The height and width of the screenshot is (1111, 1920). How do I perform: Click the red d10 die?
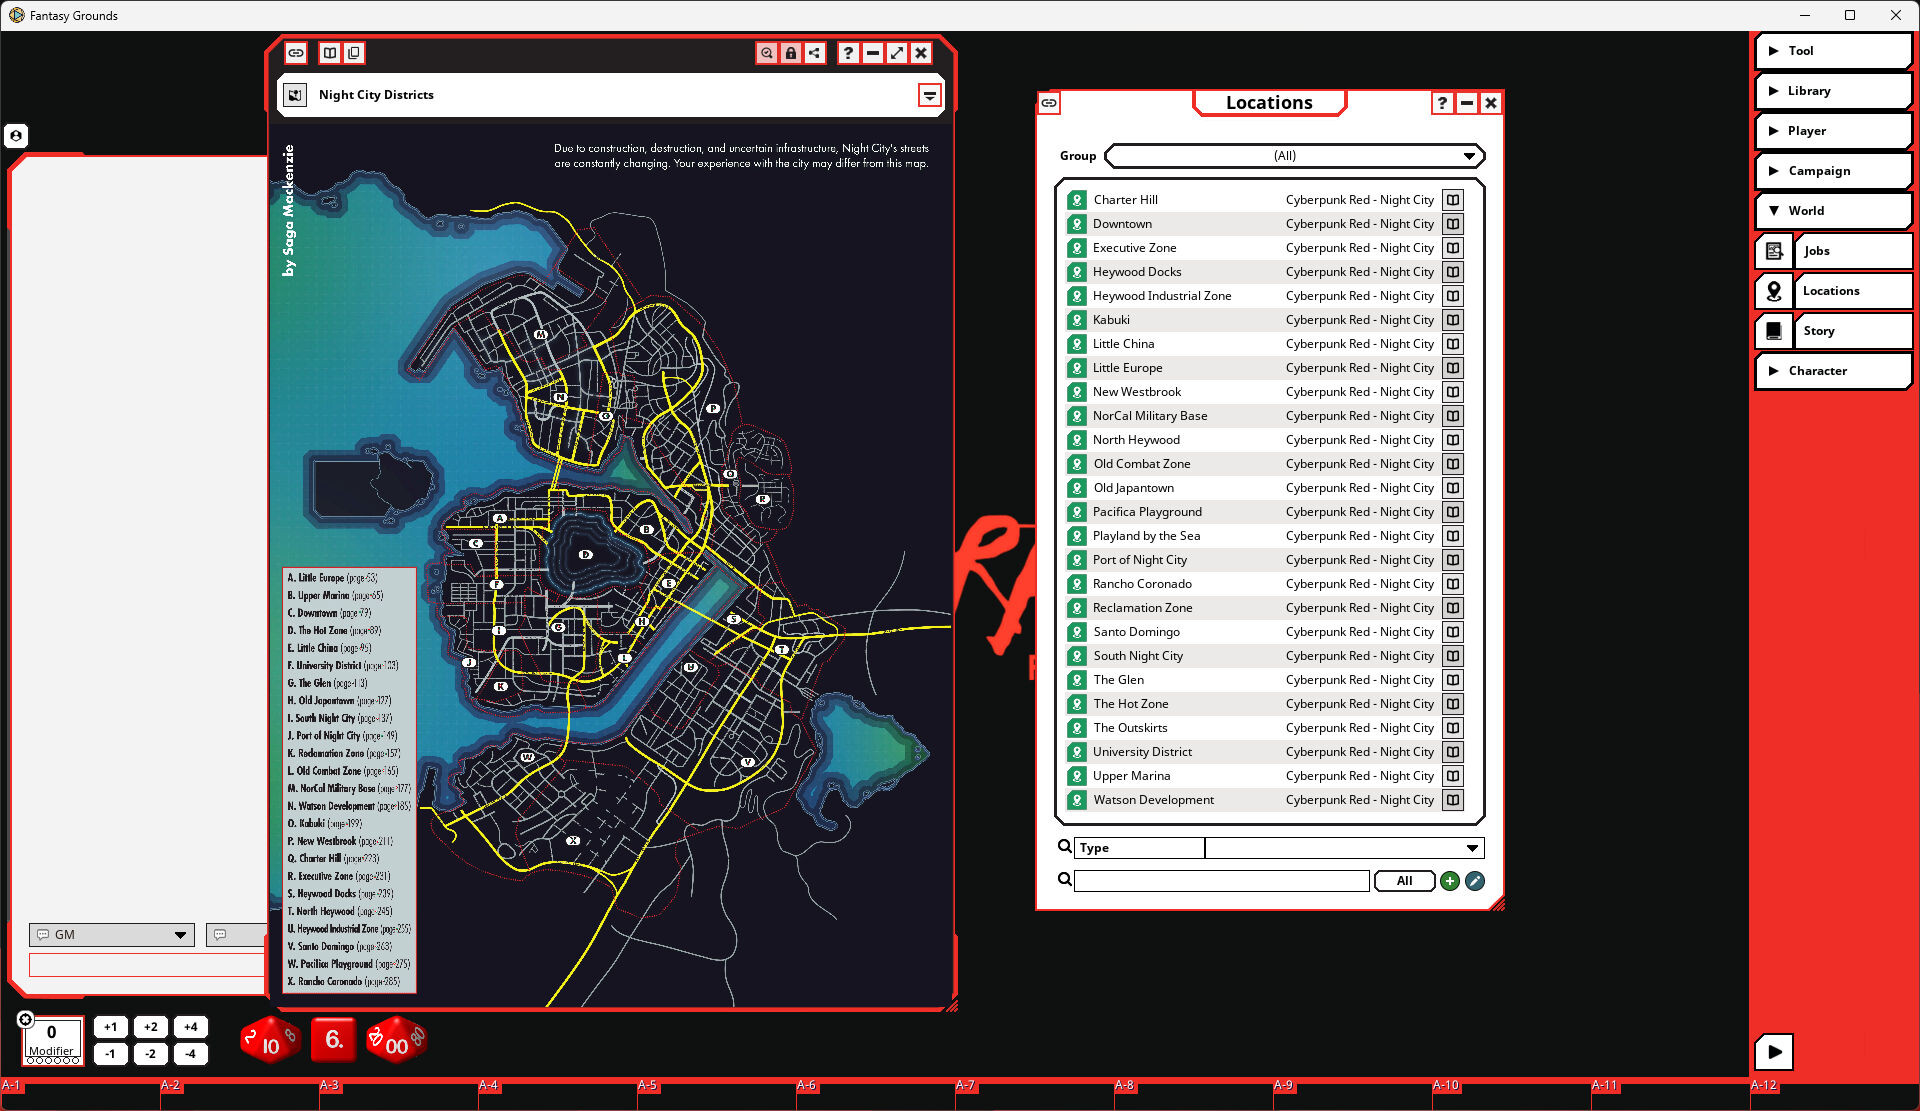[270, 1041]
